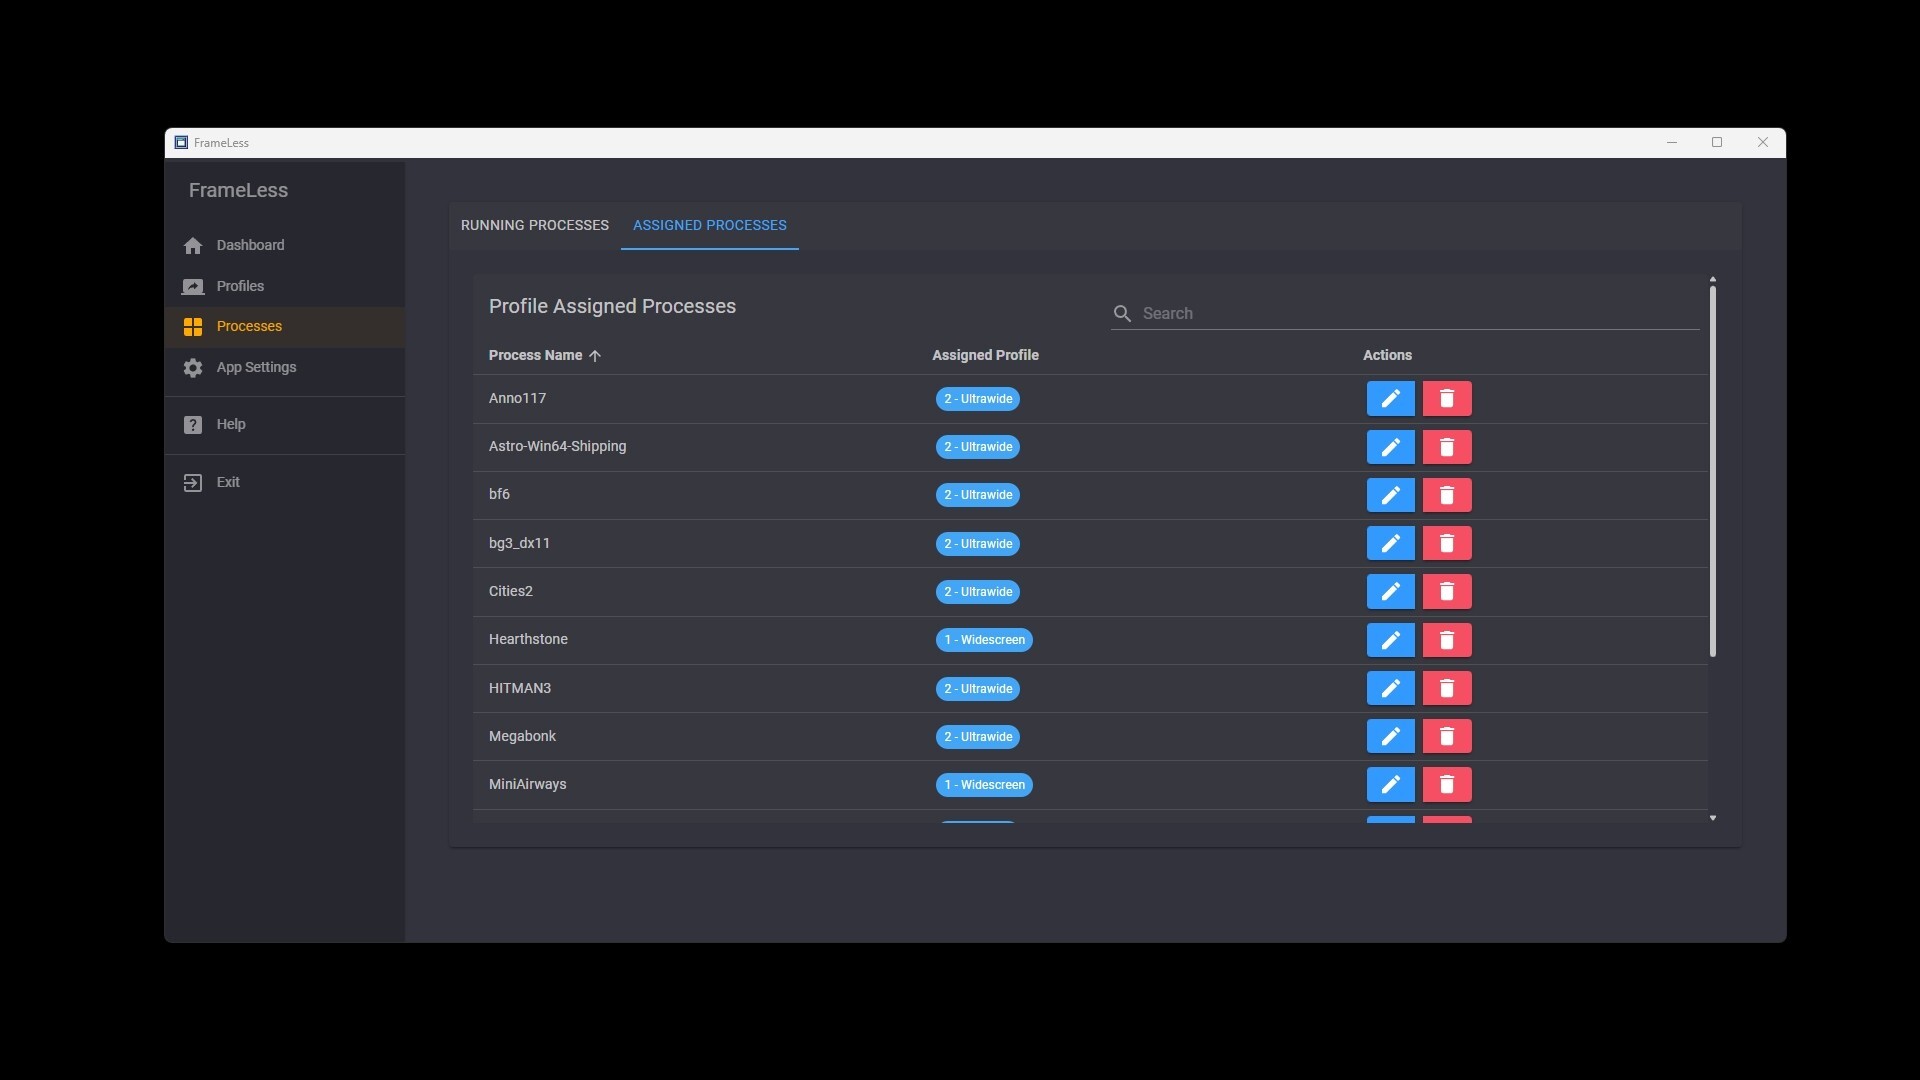Click the Ultrawide badge for Cities2

[x=978, y=592]
